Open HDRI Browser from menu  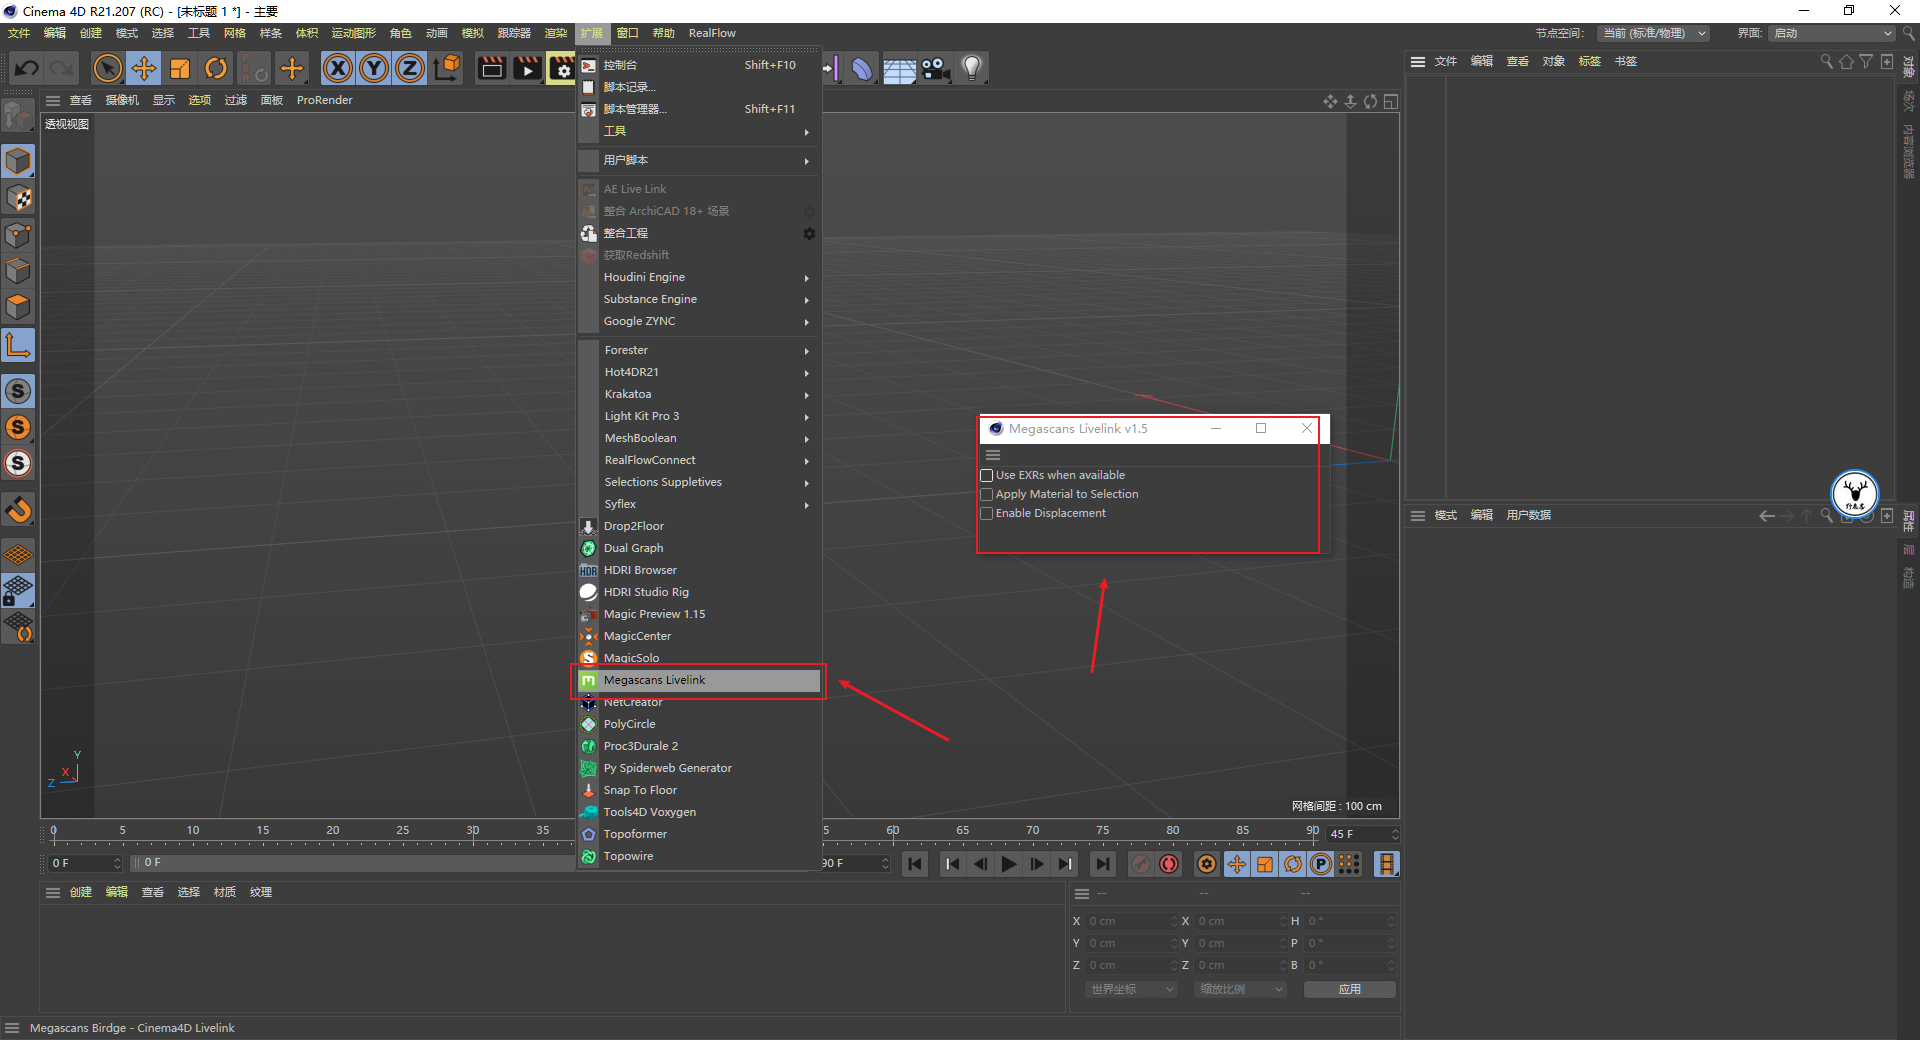[x=699, y=570]
